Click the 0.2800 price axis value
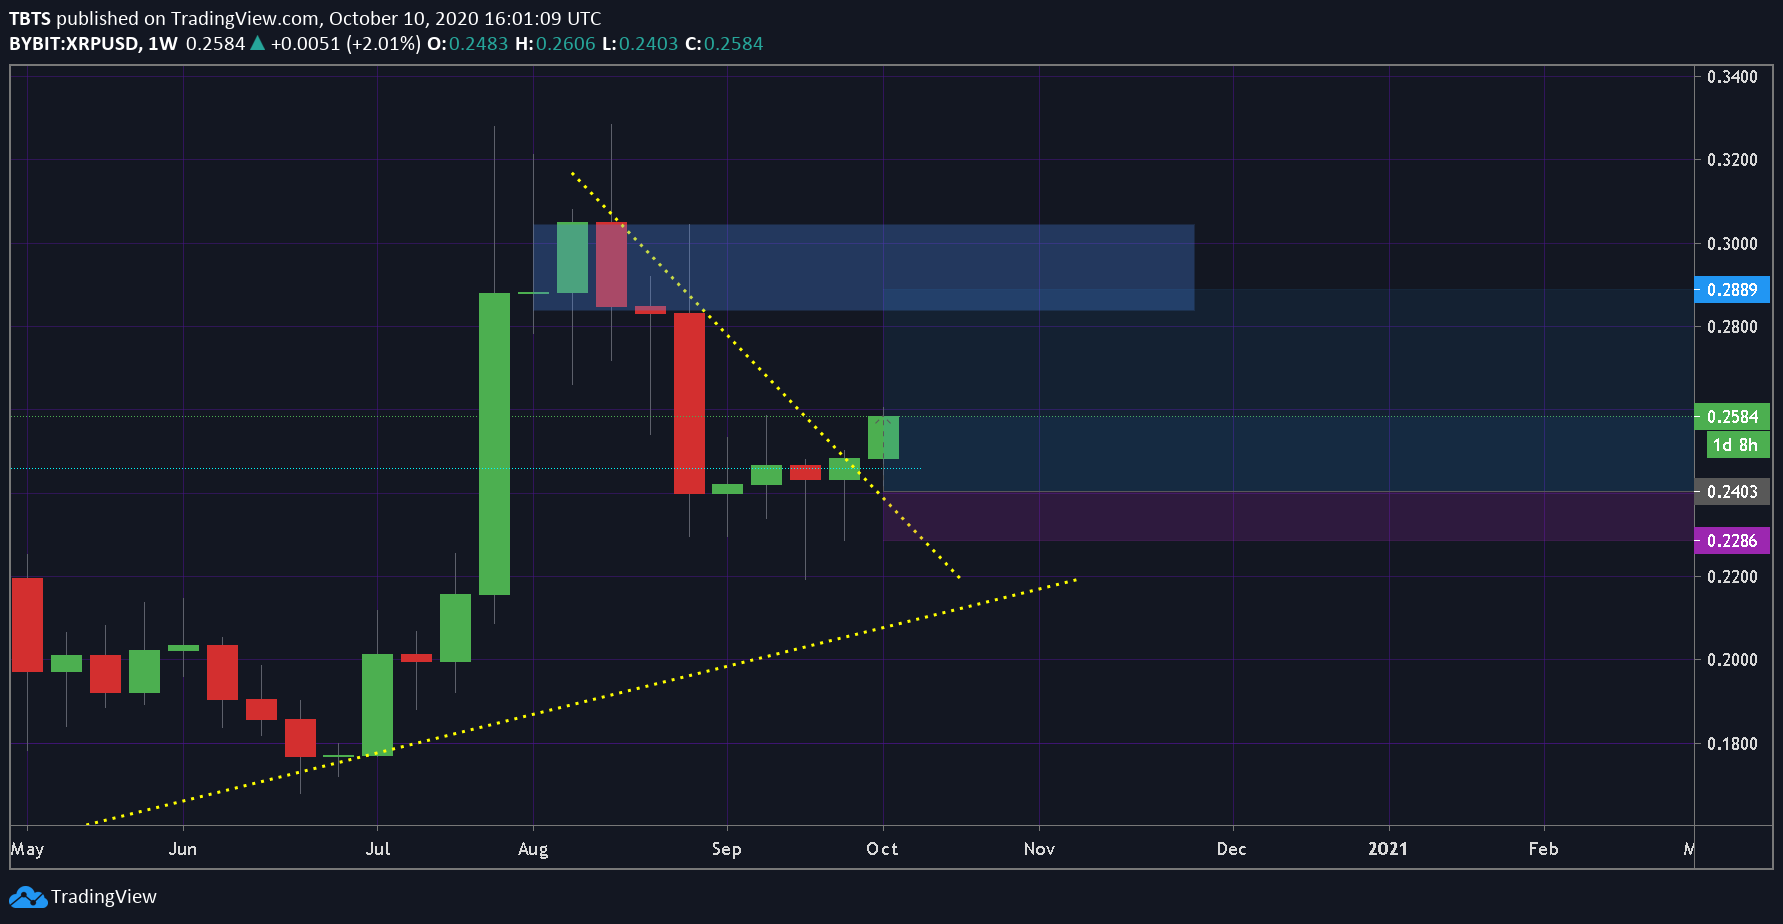The width and height of the screenshot is (1783, 924). click(1732, 327)
